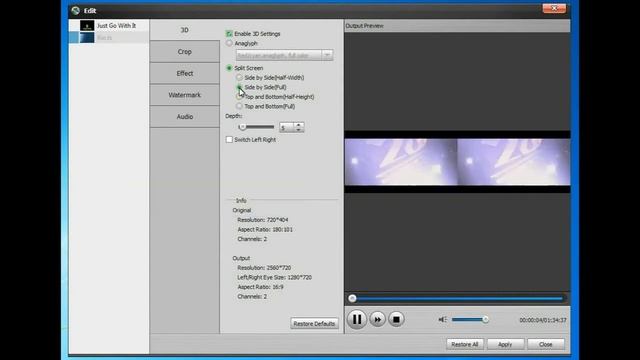The height and width of the screenshot is (360, 640).
Task: Choose Side by Side (Half-Width)
Action: pos(240,77)
